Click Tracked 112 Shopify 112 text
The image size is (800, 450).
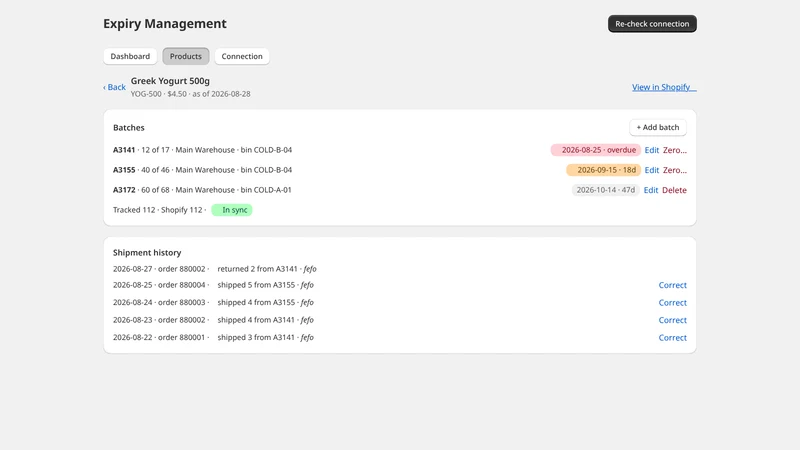click(x=158, y=210)
